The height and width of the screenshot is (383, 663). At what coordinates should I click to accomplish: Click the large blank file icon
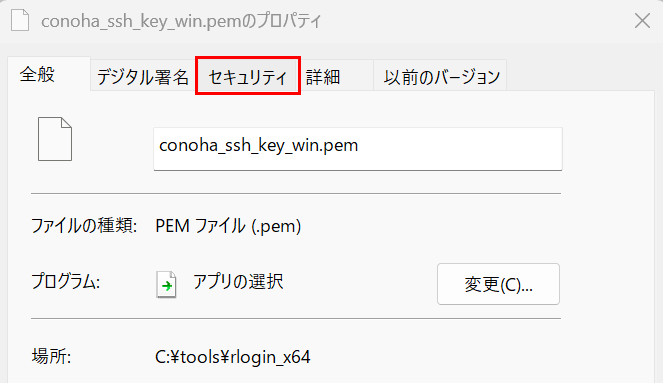tap(55, 139)
